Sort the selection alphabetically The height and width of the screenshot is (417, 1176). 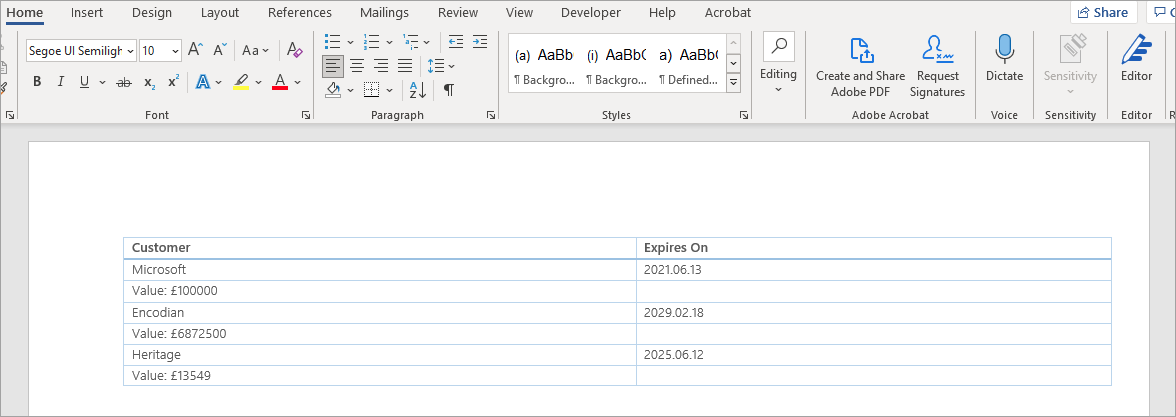(x=417, y=90)
